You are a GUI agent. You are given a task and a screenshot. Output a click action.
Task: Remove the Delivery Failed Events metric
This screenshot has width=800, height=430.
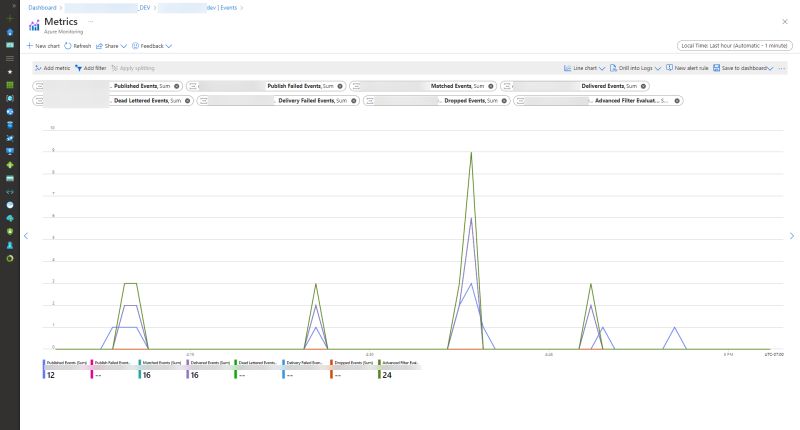[354, 101]
